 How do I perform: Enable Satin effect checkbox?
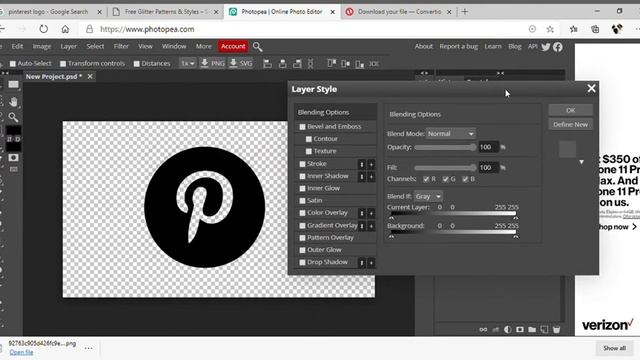click(302, 201)
